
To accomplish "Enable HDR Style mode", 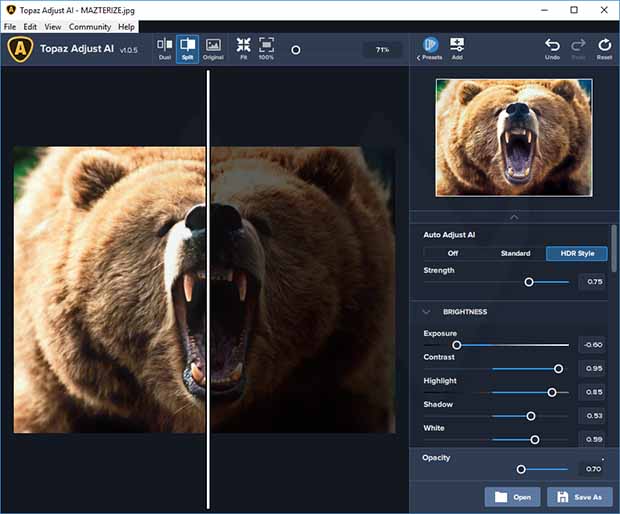I will pyautogui.click(x=576, y=253).
